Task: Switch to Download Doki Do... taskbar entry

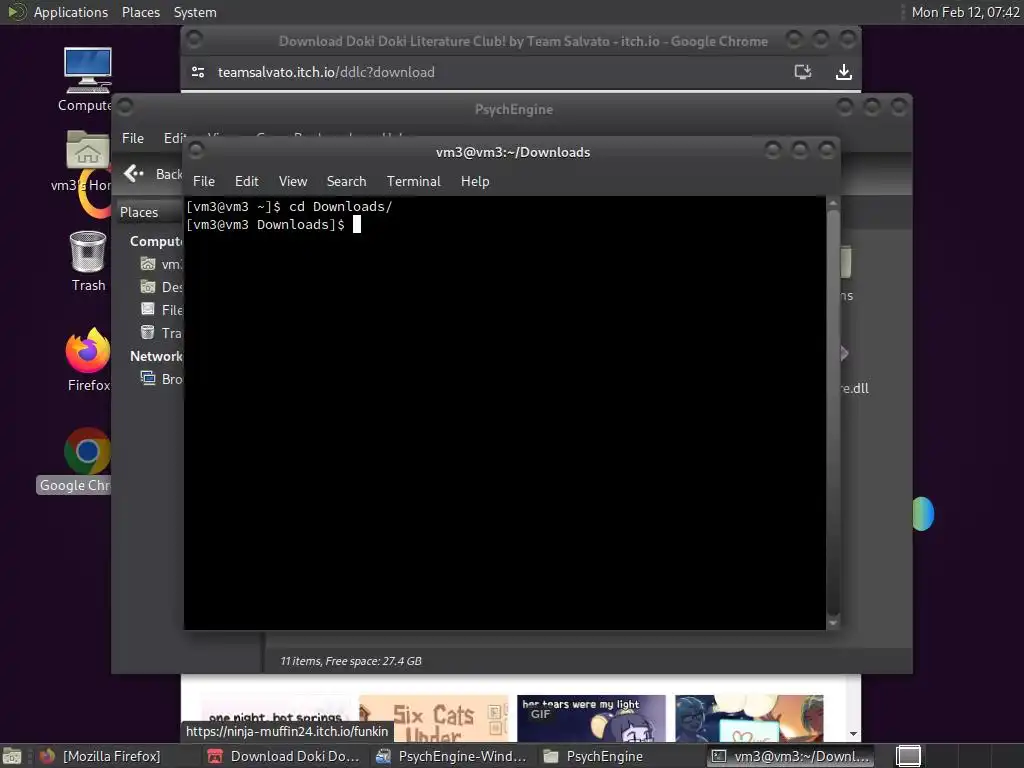Action: 283,756
